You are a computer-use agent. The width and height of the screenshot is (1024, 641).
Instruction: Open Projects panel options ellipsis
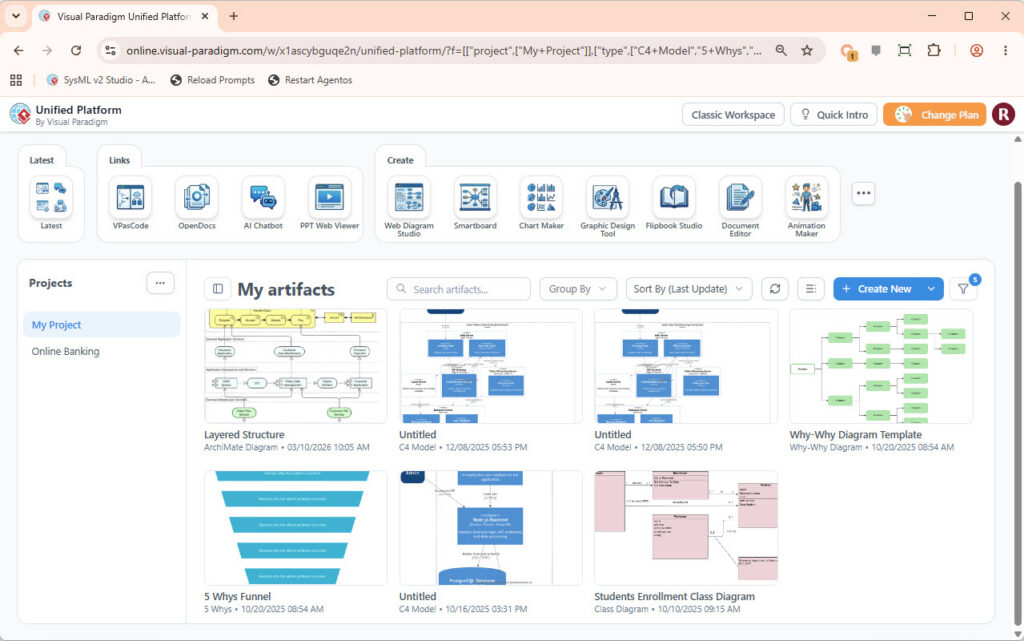(160, 283)
